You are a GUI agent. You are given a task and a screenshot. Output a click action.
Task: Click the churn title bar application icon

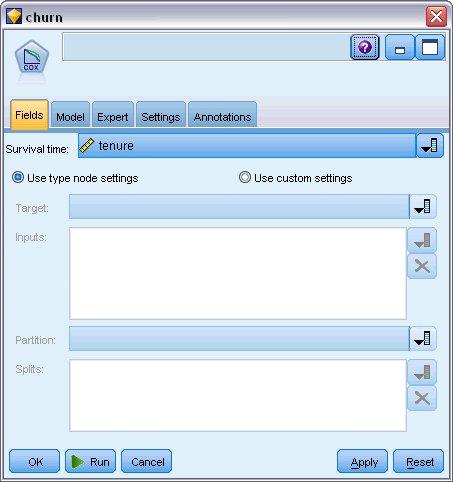click(14, 16)
